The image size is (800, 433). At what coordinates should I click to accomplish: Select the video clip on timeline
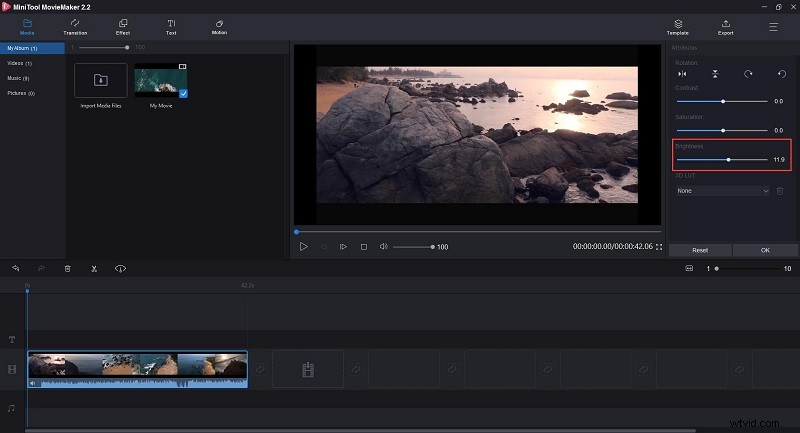(x=138, y=369)
